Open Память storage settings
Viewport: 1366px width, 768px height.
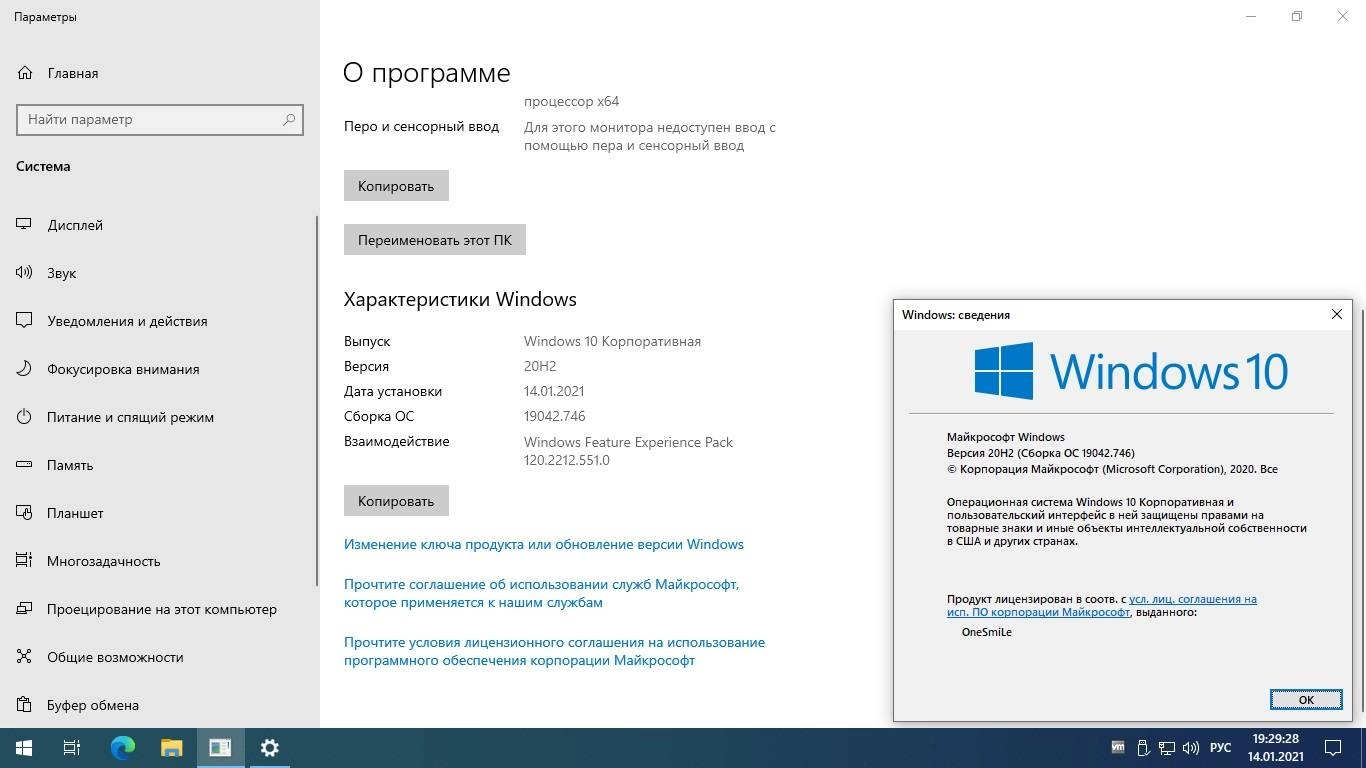(70, 465)
